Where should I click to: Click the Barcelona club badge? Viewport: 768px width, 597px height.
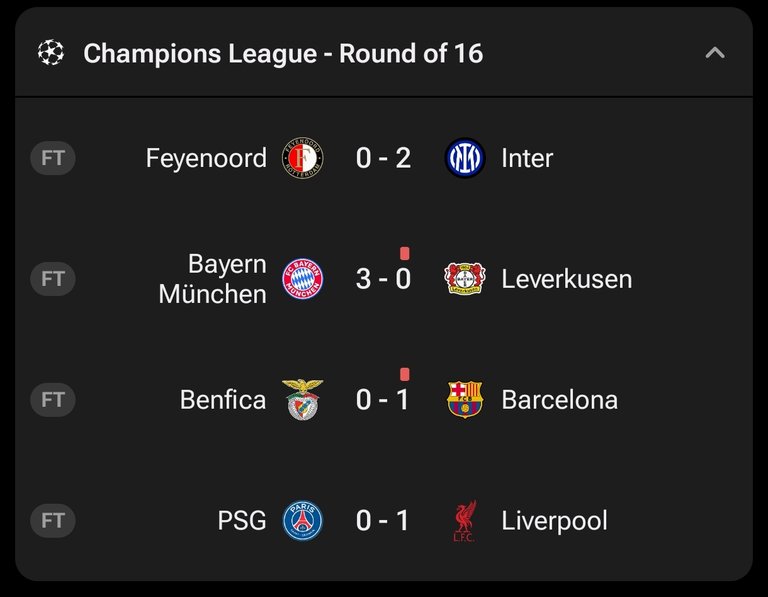coord(465,400)
